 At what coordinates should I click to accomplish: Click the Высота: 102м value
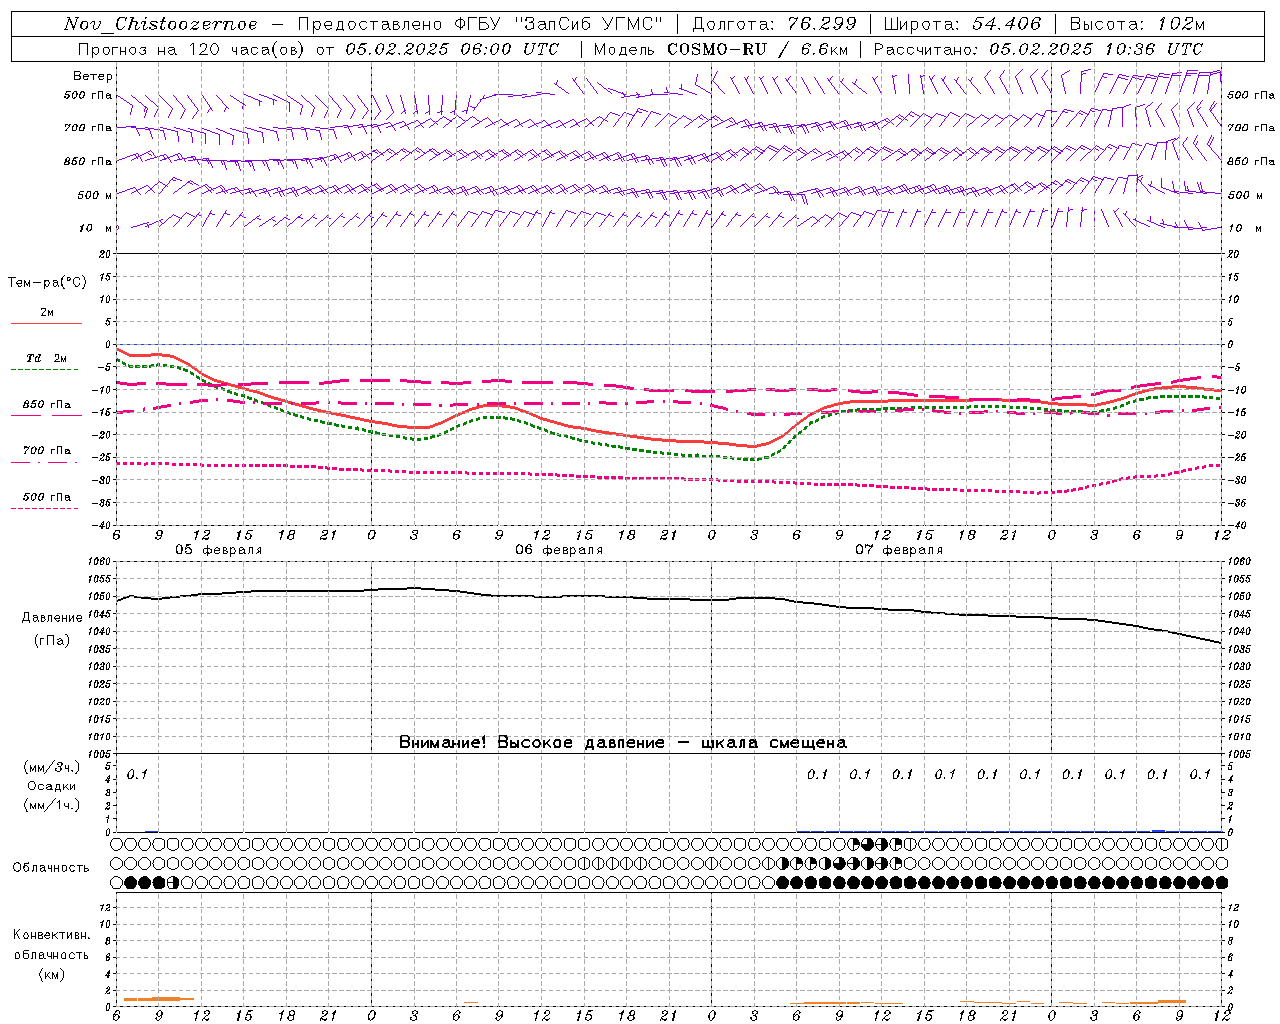tap(1137, 24)
